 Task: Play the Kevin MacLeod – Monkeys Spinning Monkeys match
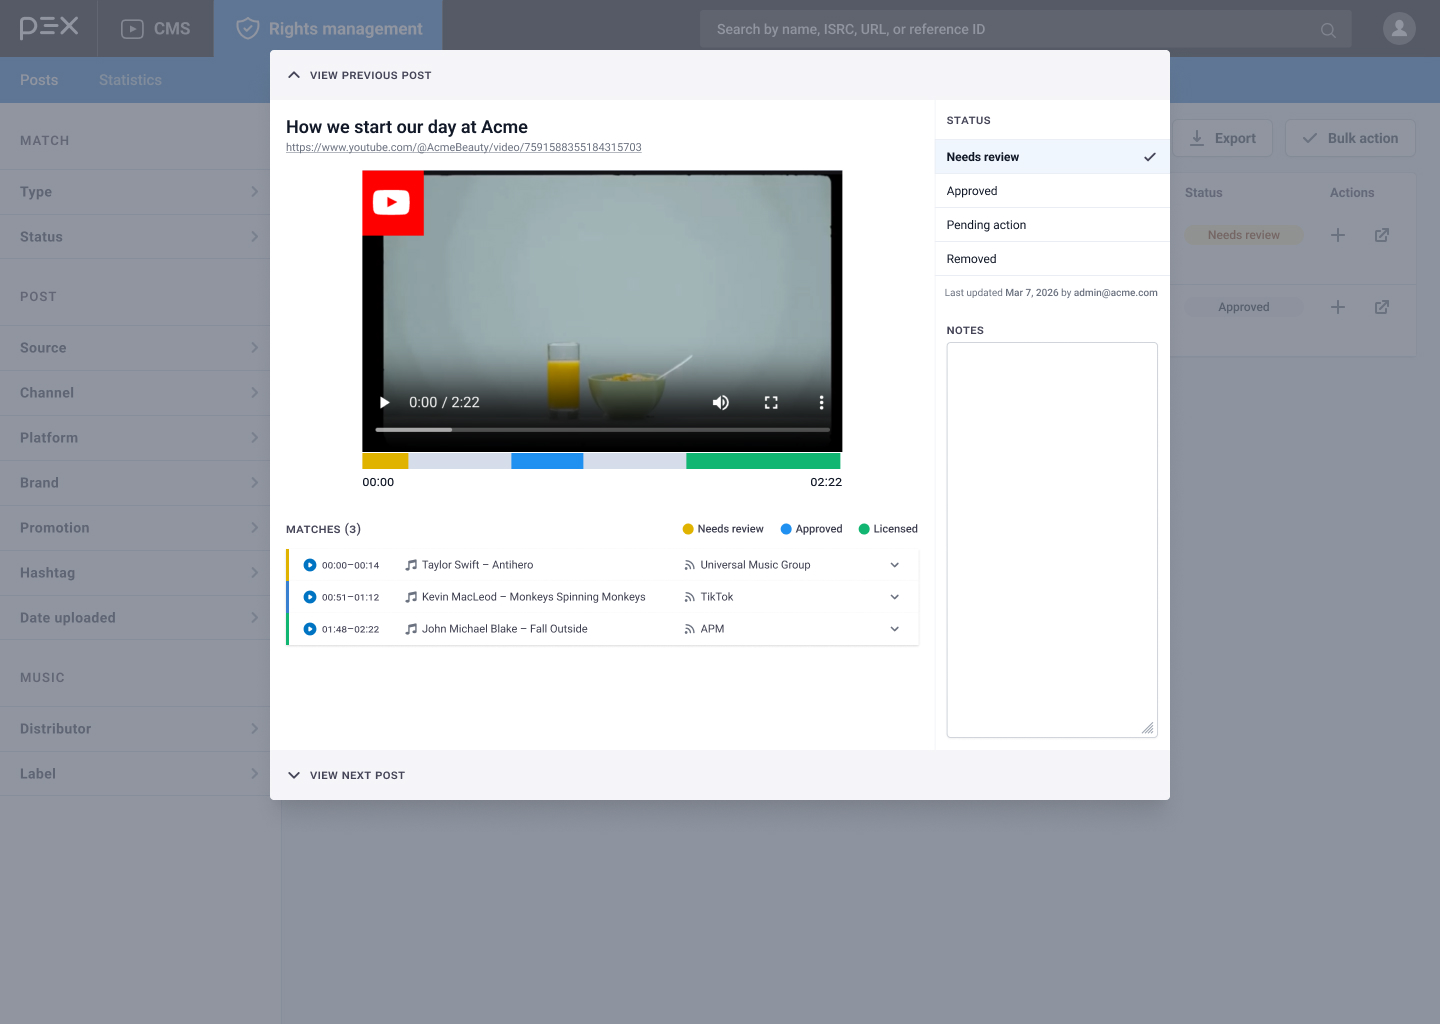point(309,596)
